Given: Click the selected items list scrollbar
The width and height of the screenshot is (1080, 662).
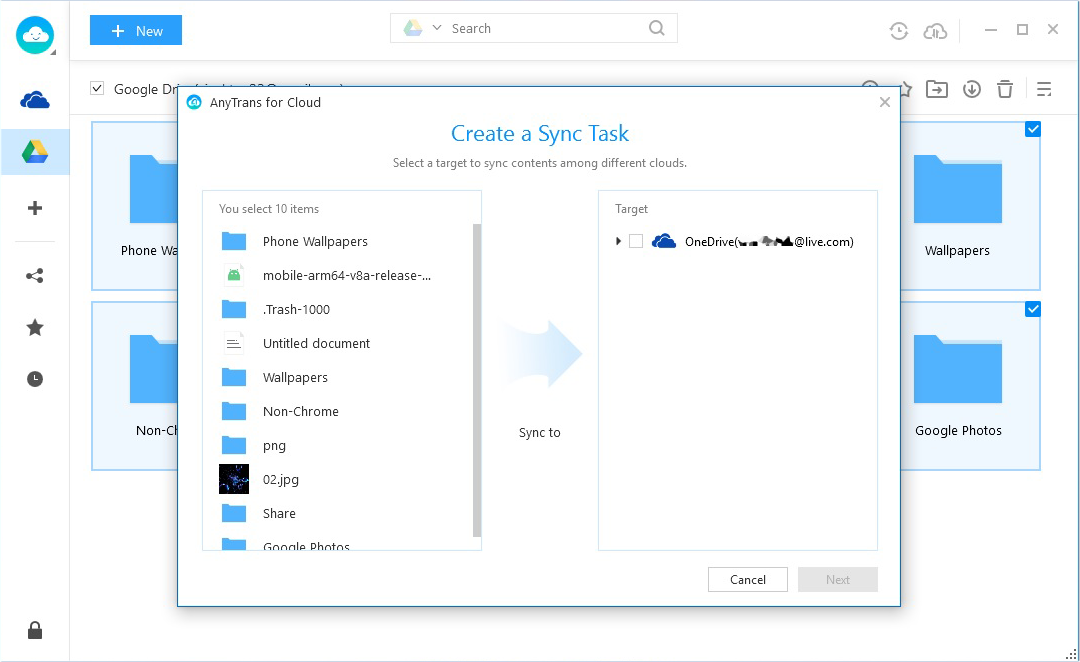Looking at the screenshot, I should [x=477, y=380].
